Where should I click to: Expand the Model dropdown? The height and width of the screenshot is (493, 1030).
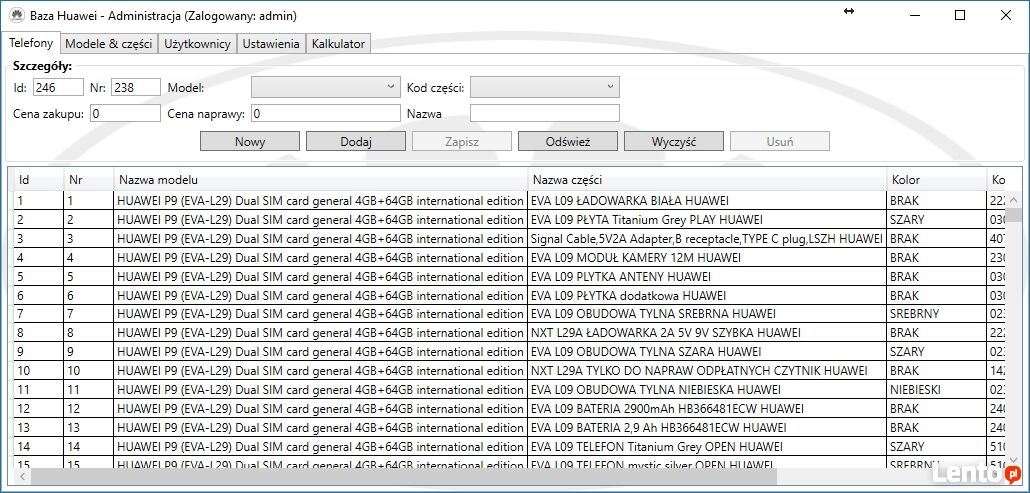tap(325, 87)
